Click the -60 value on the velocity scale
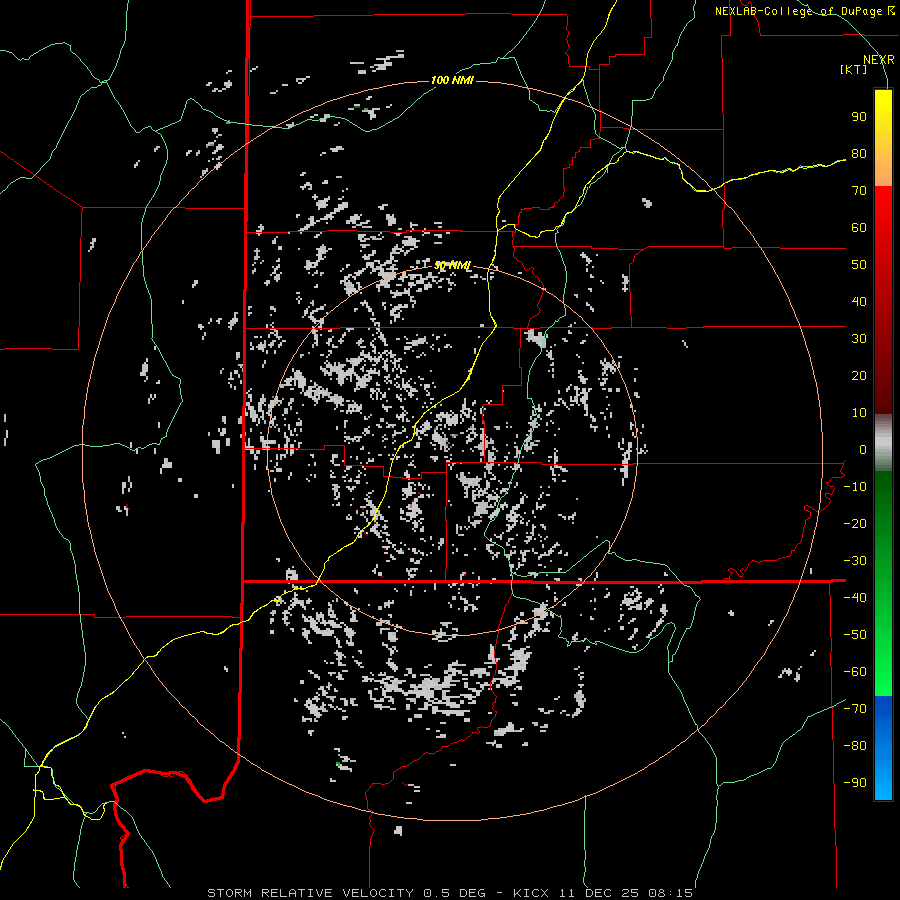Image resolution: width=900 pixels, height=900 pixels. [855, 672]
